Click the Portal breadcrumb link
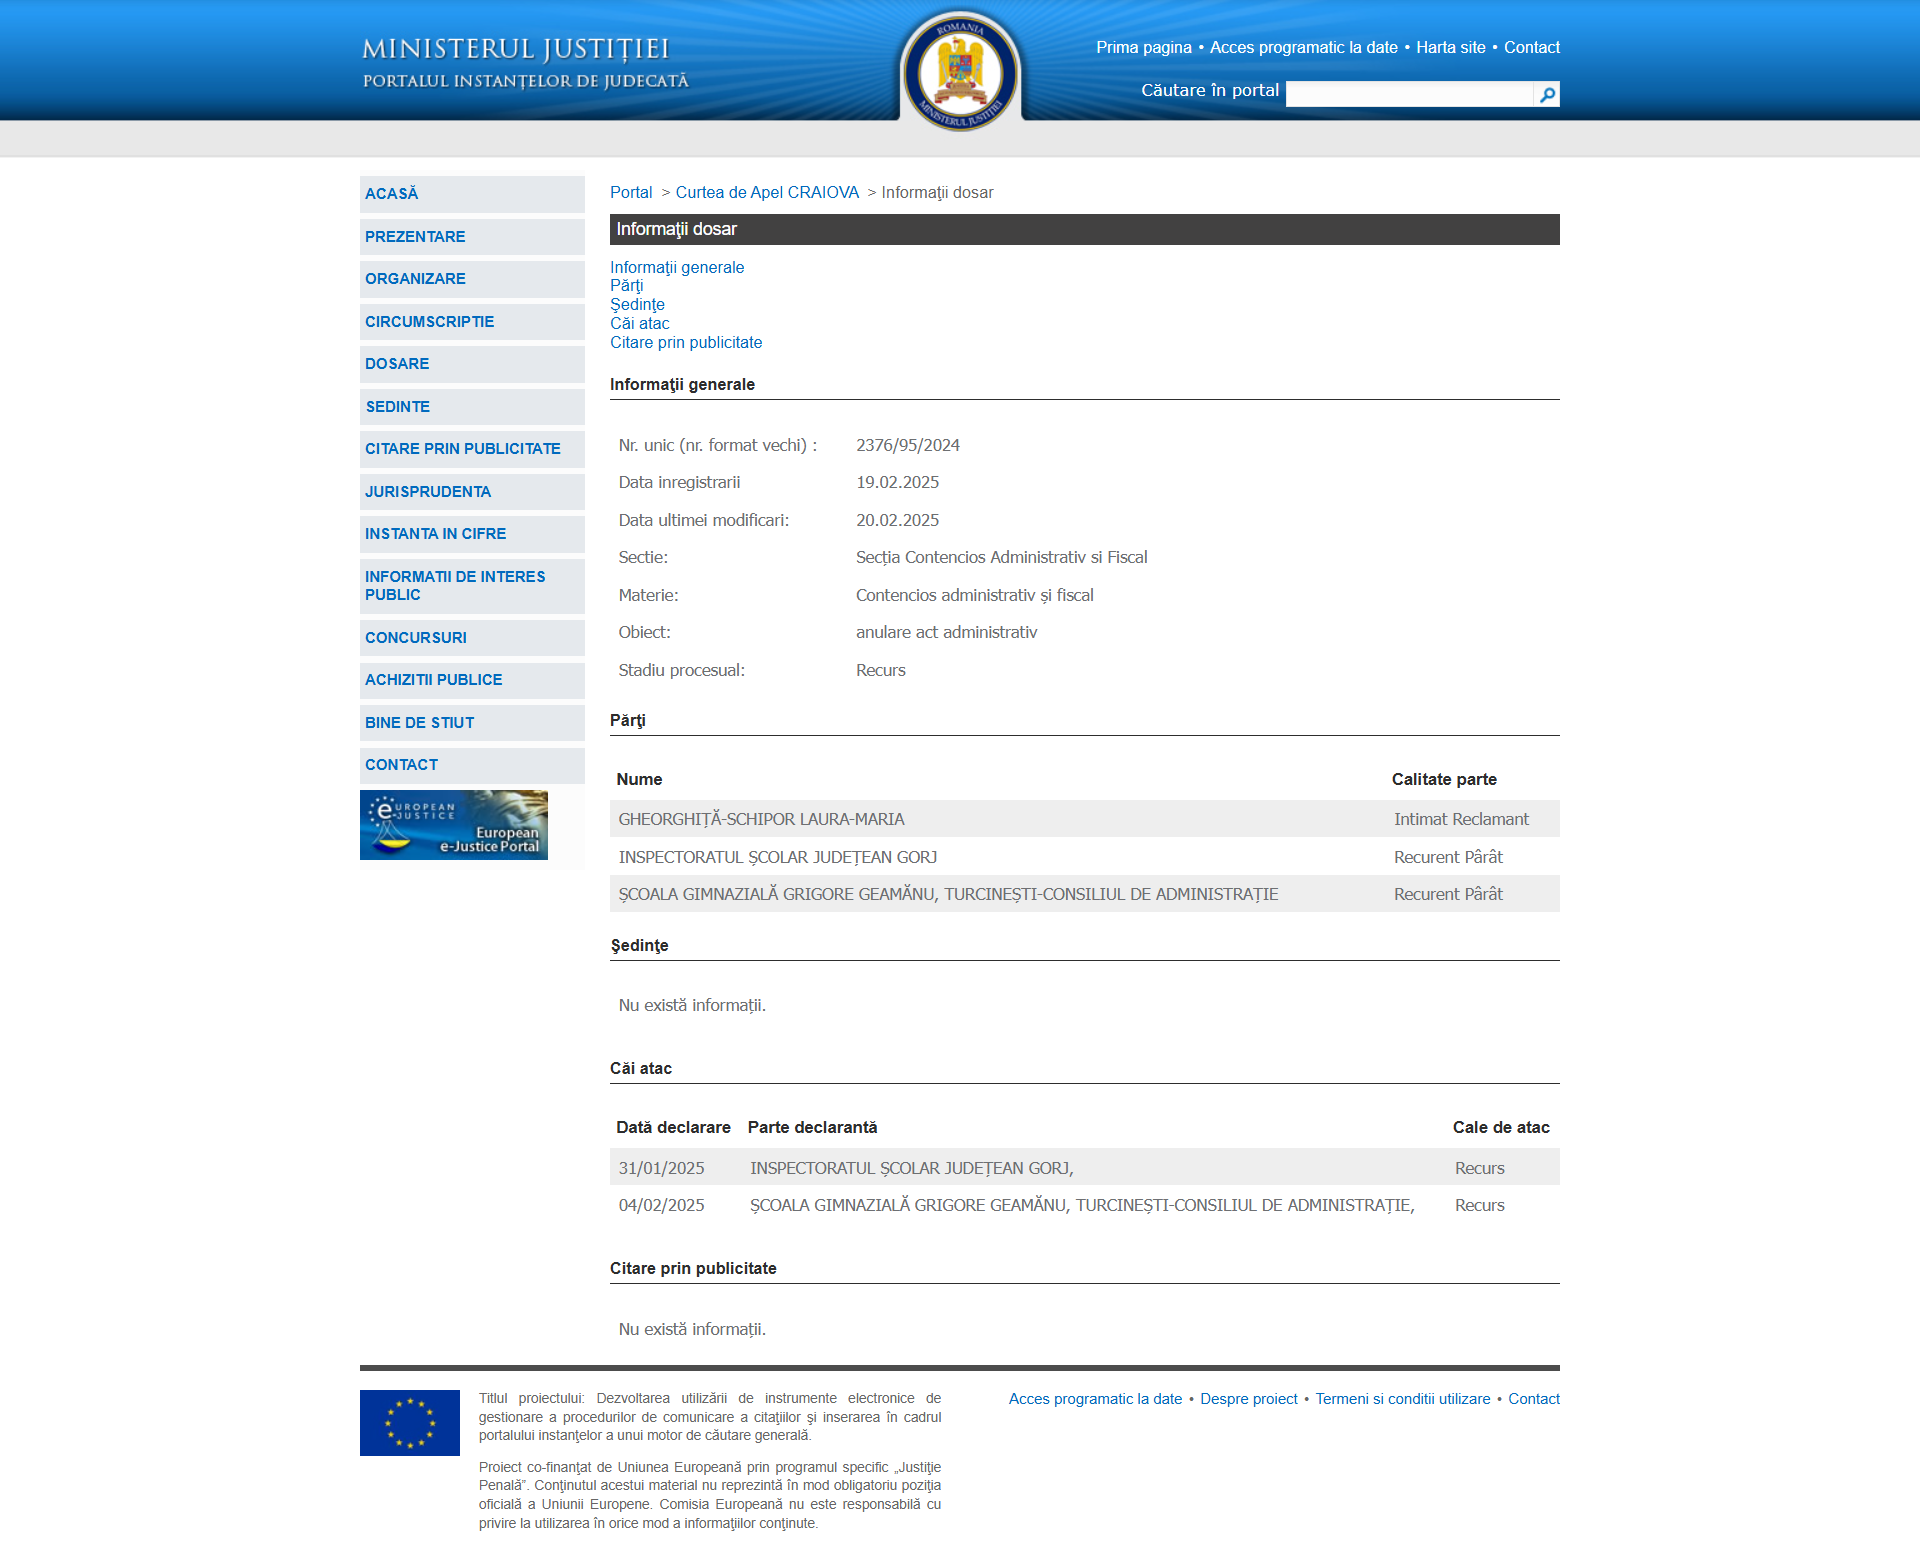This screenshot has height=1546, width=1920. 631,192
